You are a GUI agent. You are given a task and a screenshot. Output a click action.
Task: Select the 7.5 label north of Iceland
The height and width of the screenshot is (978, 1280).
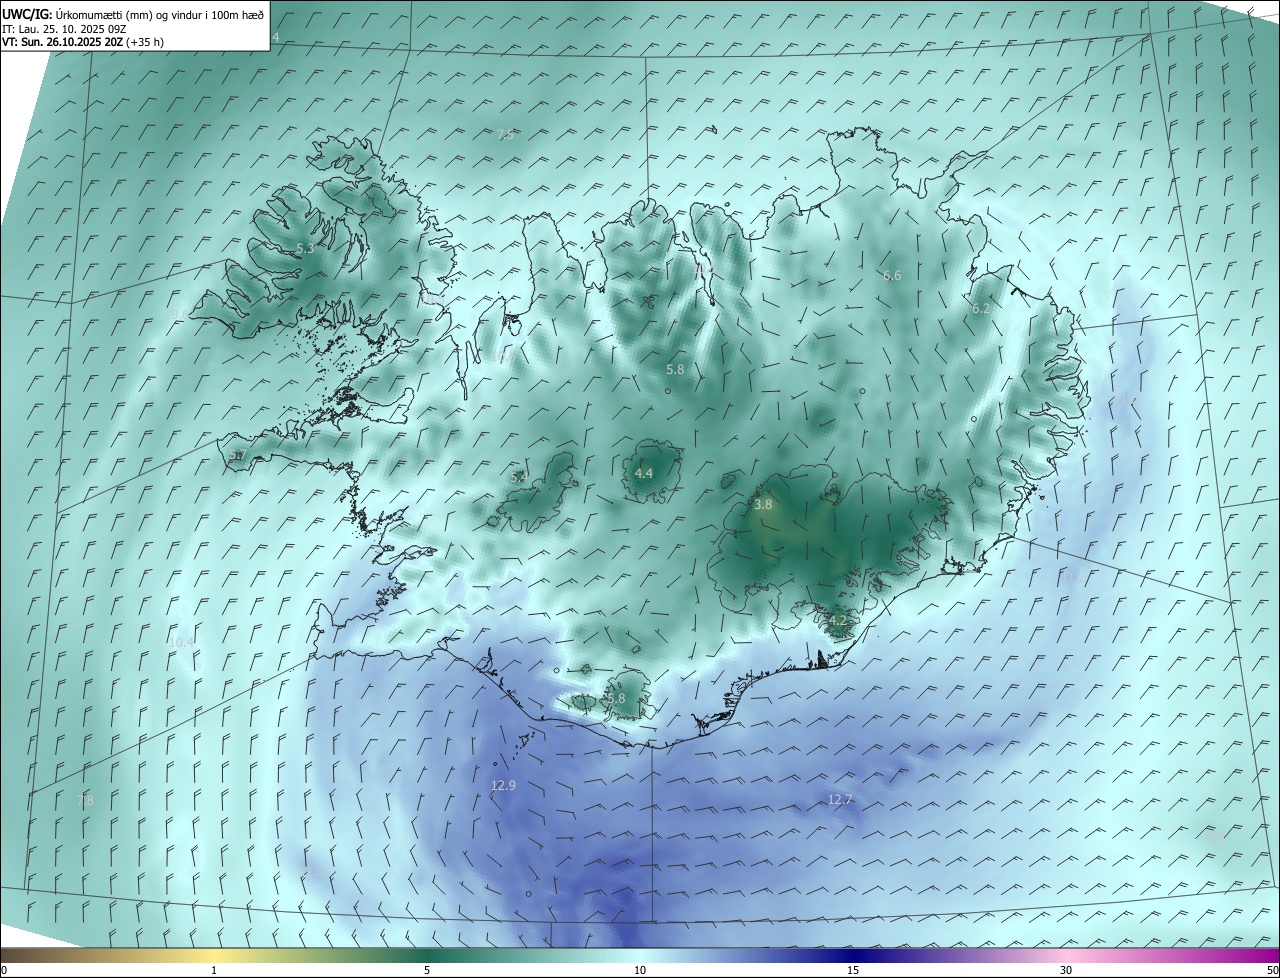click(x=505, y=134)
